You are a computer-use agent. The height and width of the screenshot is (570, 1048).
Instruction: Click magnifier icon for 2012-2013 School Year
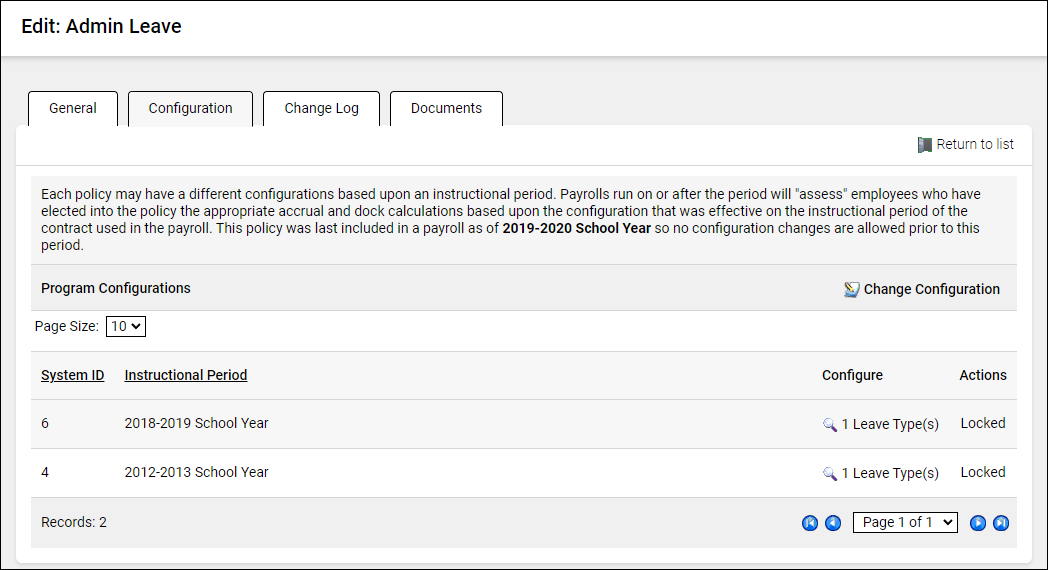(x=830, y=473)
